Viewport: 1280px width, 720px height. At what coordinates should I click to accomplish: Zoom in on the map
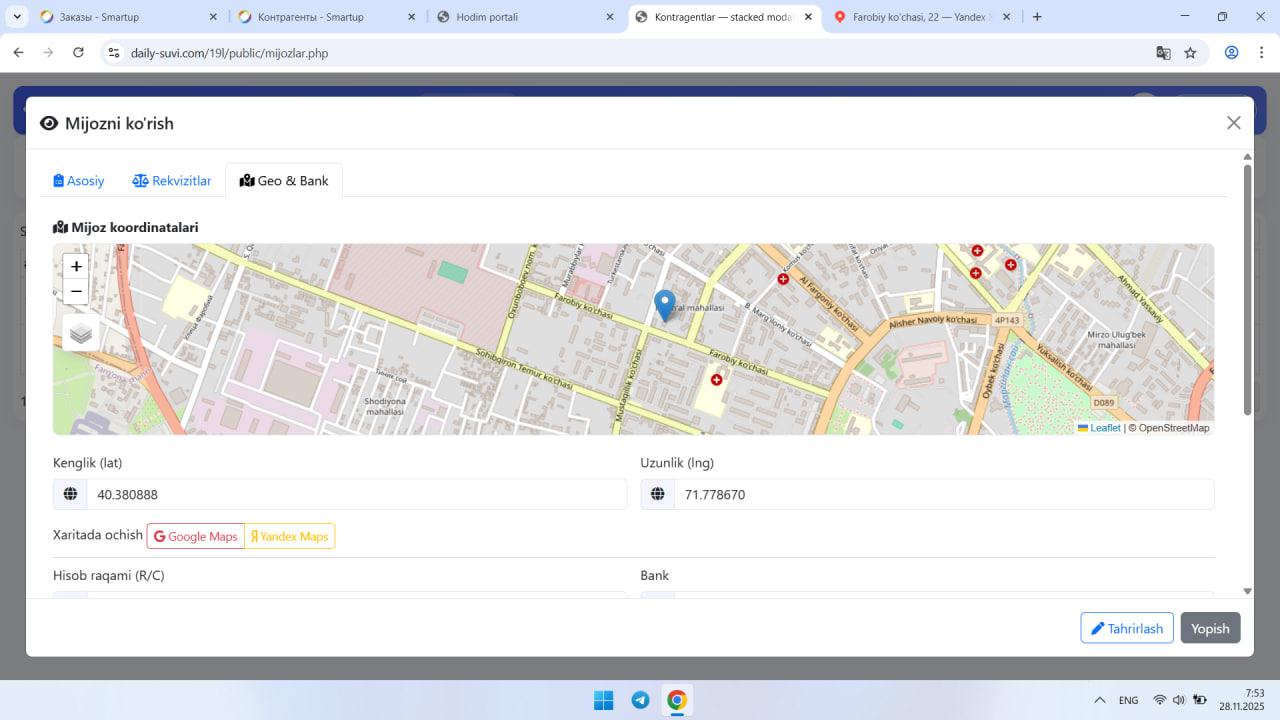(x=76, y=267)
